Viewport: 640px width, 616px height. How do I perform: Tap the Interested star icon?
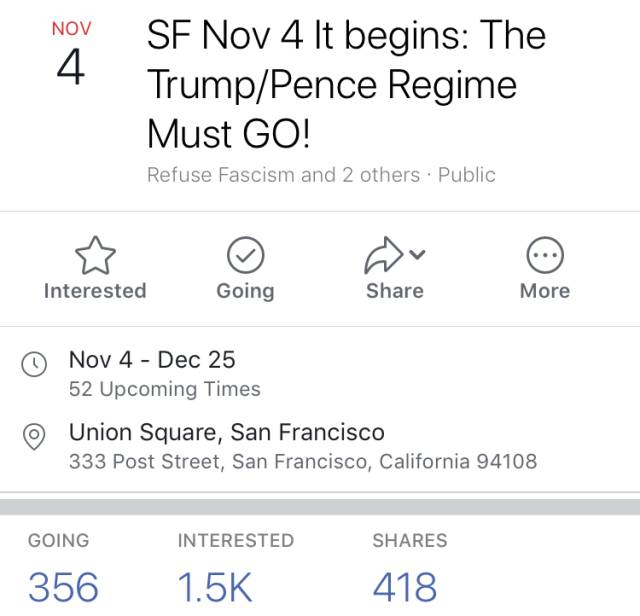click(95, 257)
